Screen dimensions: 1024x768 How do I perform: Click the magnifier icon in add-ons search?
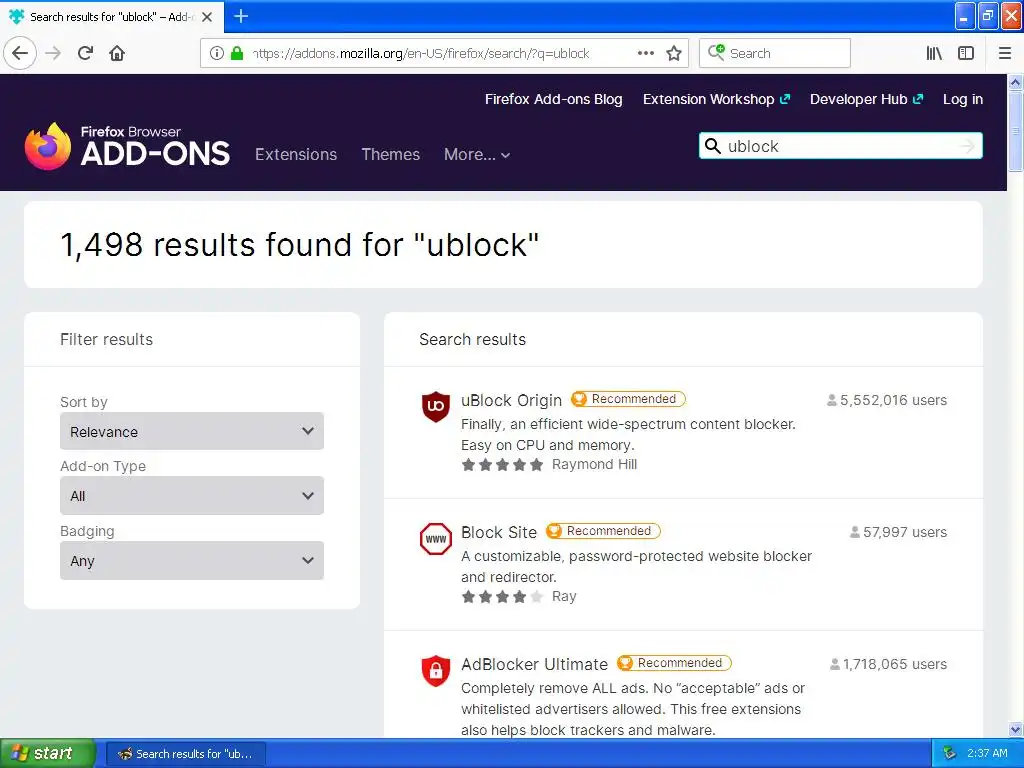tap(713, 146)
